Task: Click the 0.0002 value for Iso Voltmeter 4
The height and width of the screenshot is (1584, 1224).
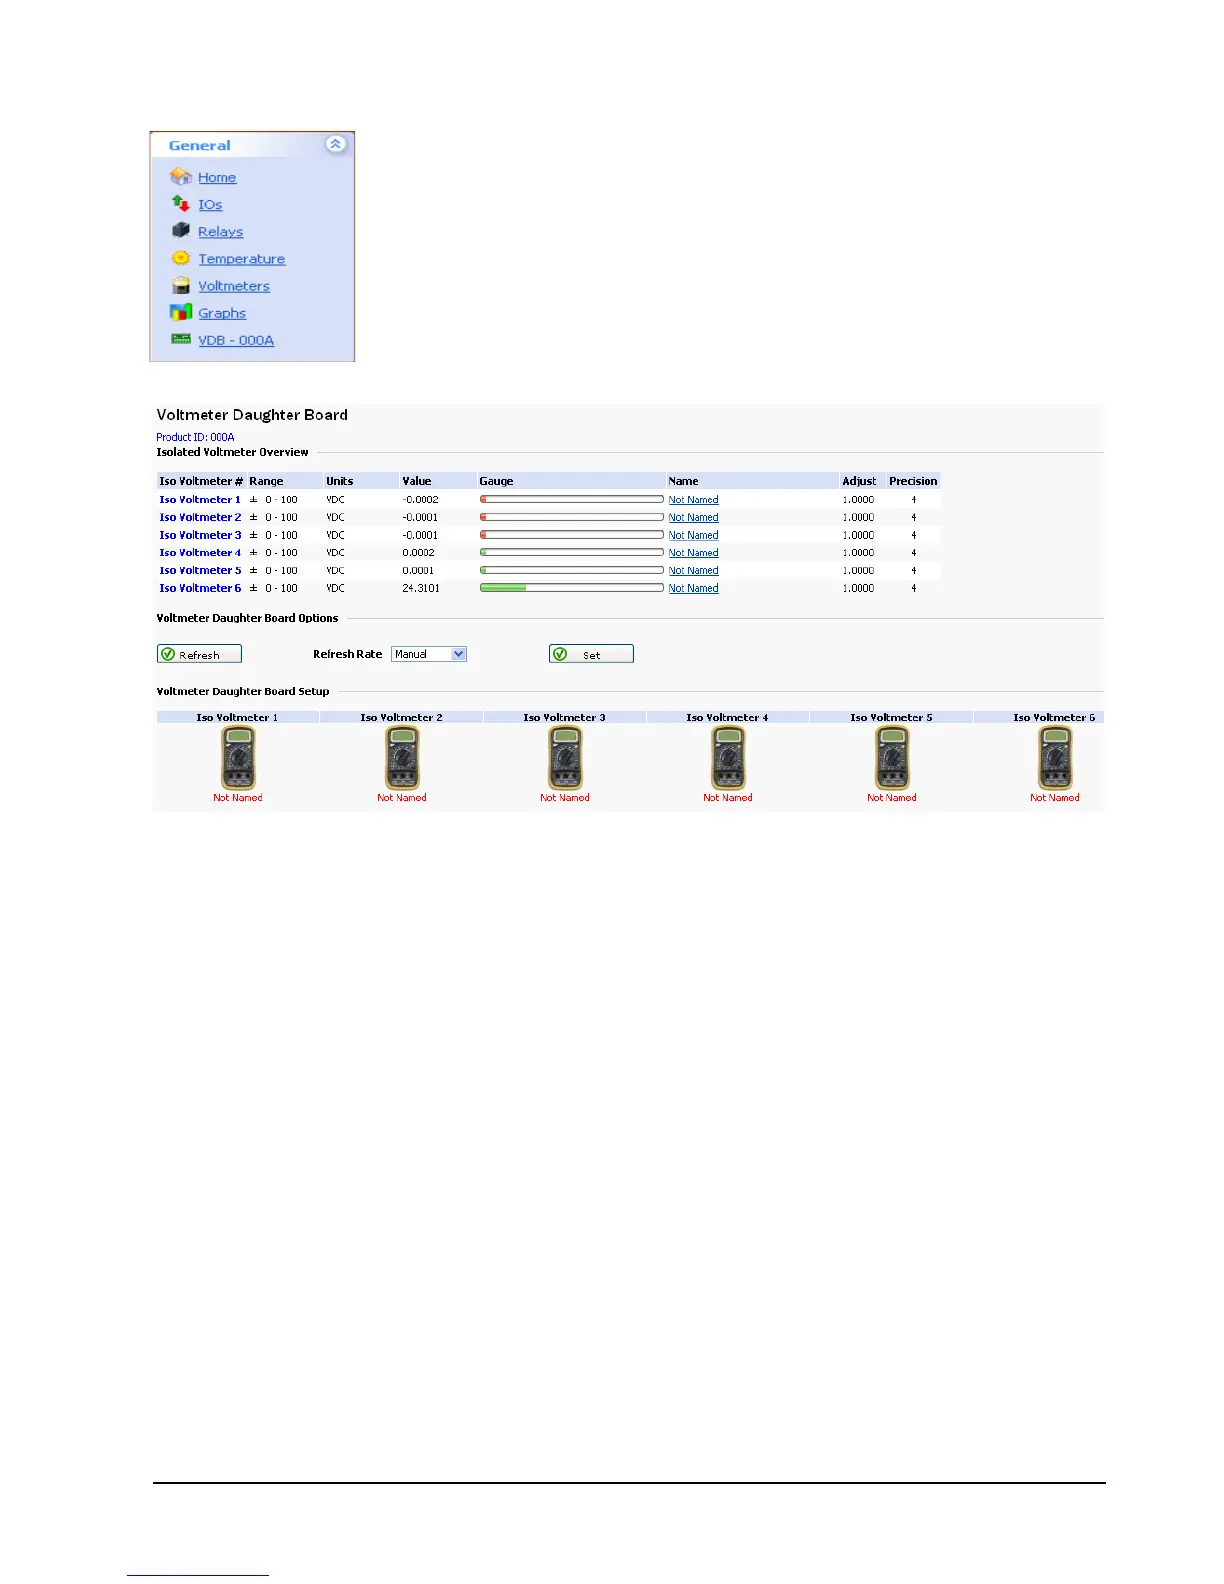Action: coord(419,553)
